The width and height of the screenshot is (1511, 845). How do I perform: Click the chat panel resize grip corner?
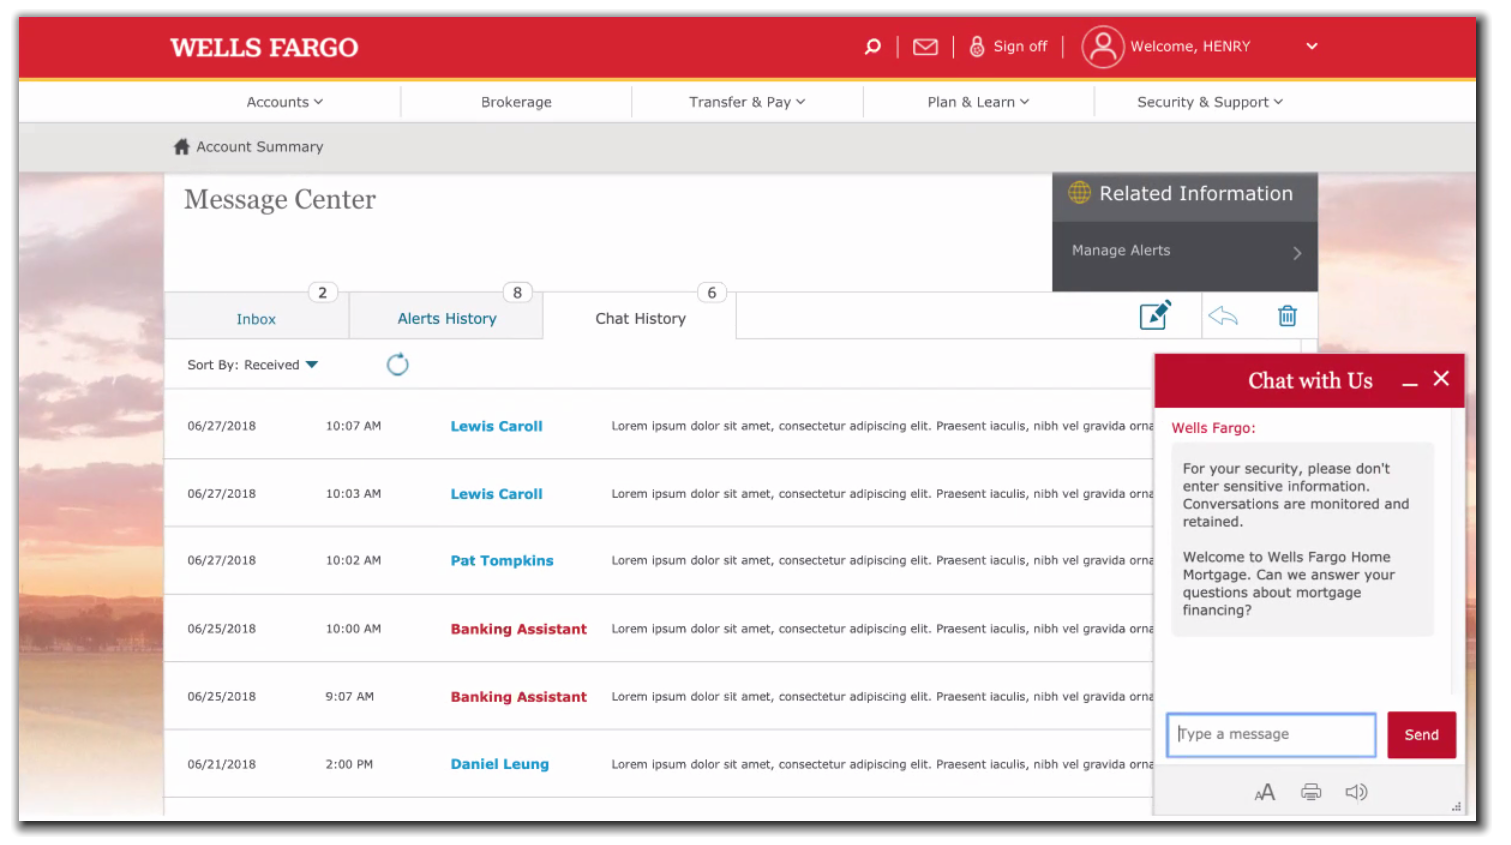point(1456,807)
